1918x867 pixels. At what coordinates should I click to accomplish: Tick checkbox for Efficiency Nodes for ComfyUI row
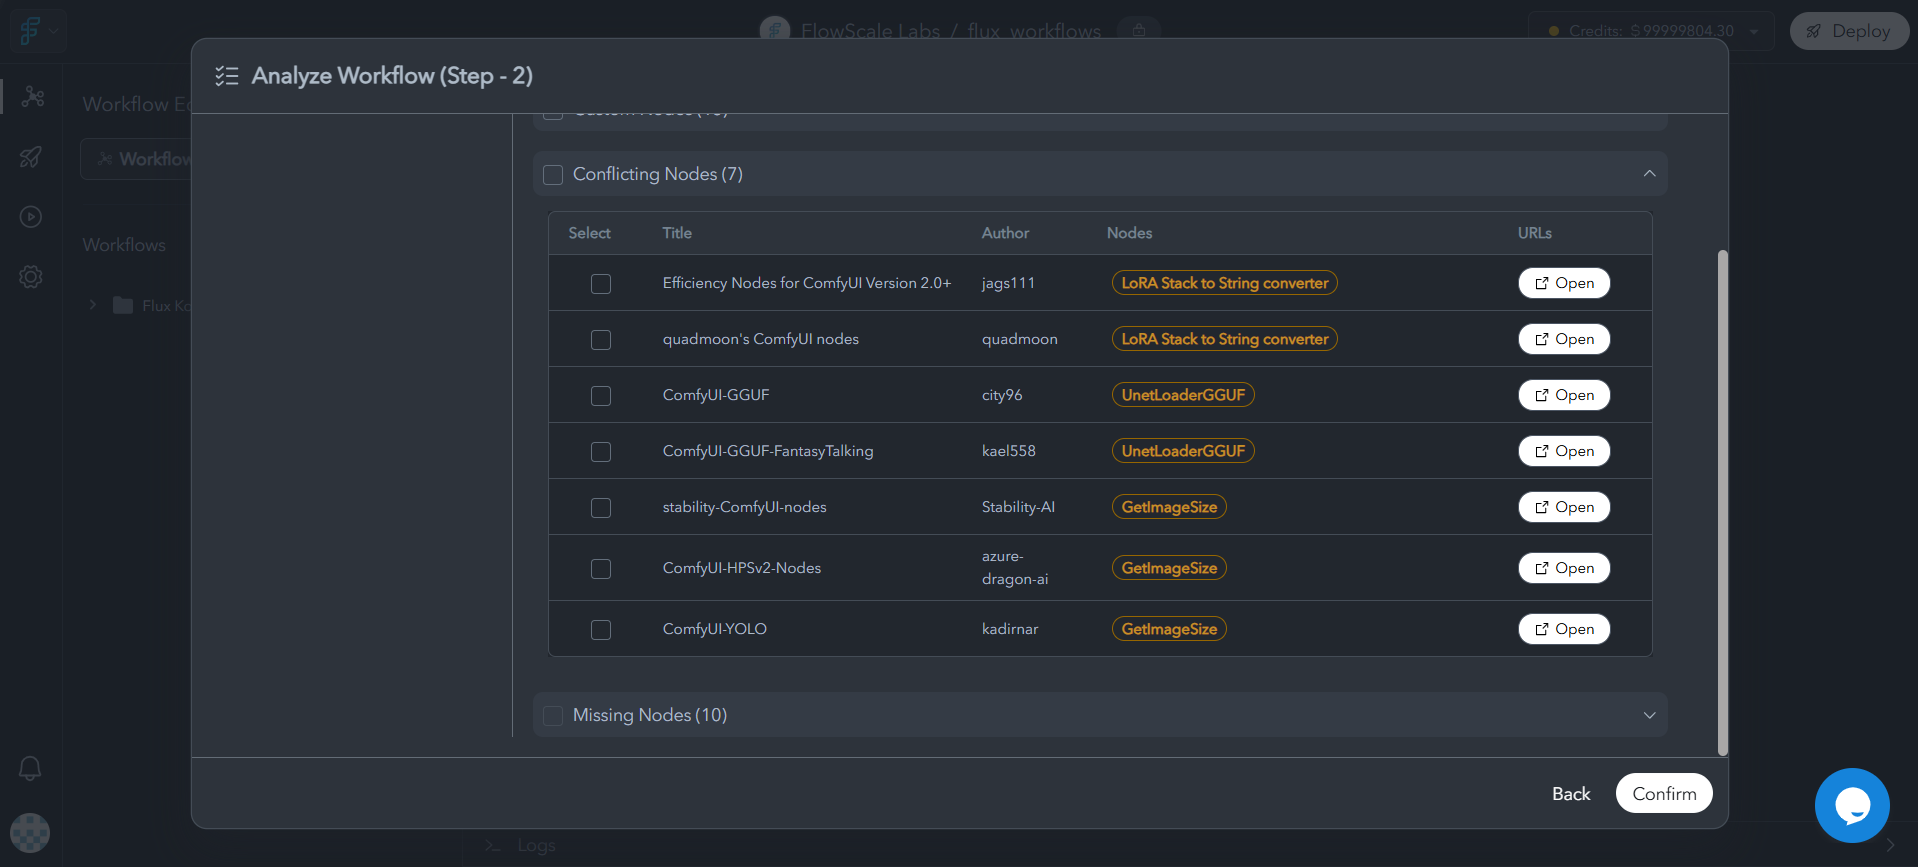click(x=601, y=284)
